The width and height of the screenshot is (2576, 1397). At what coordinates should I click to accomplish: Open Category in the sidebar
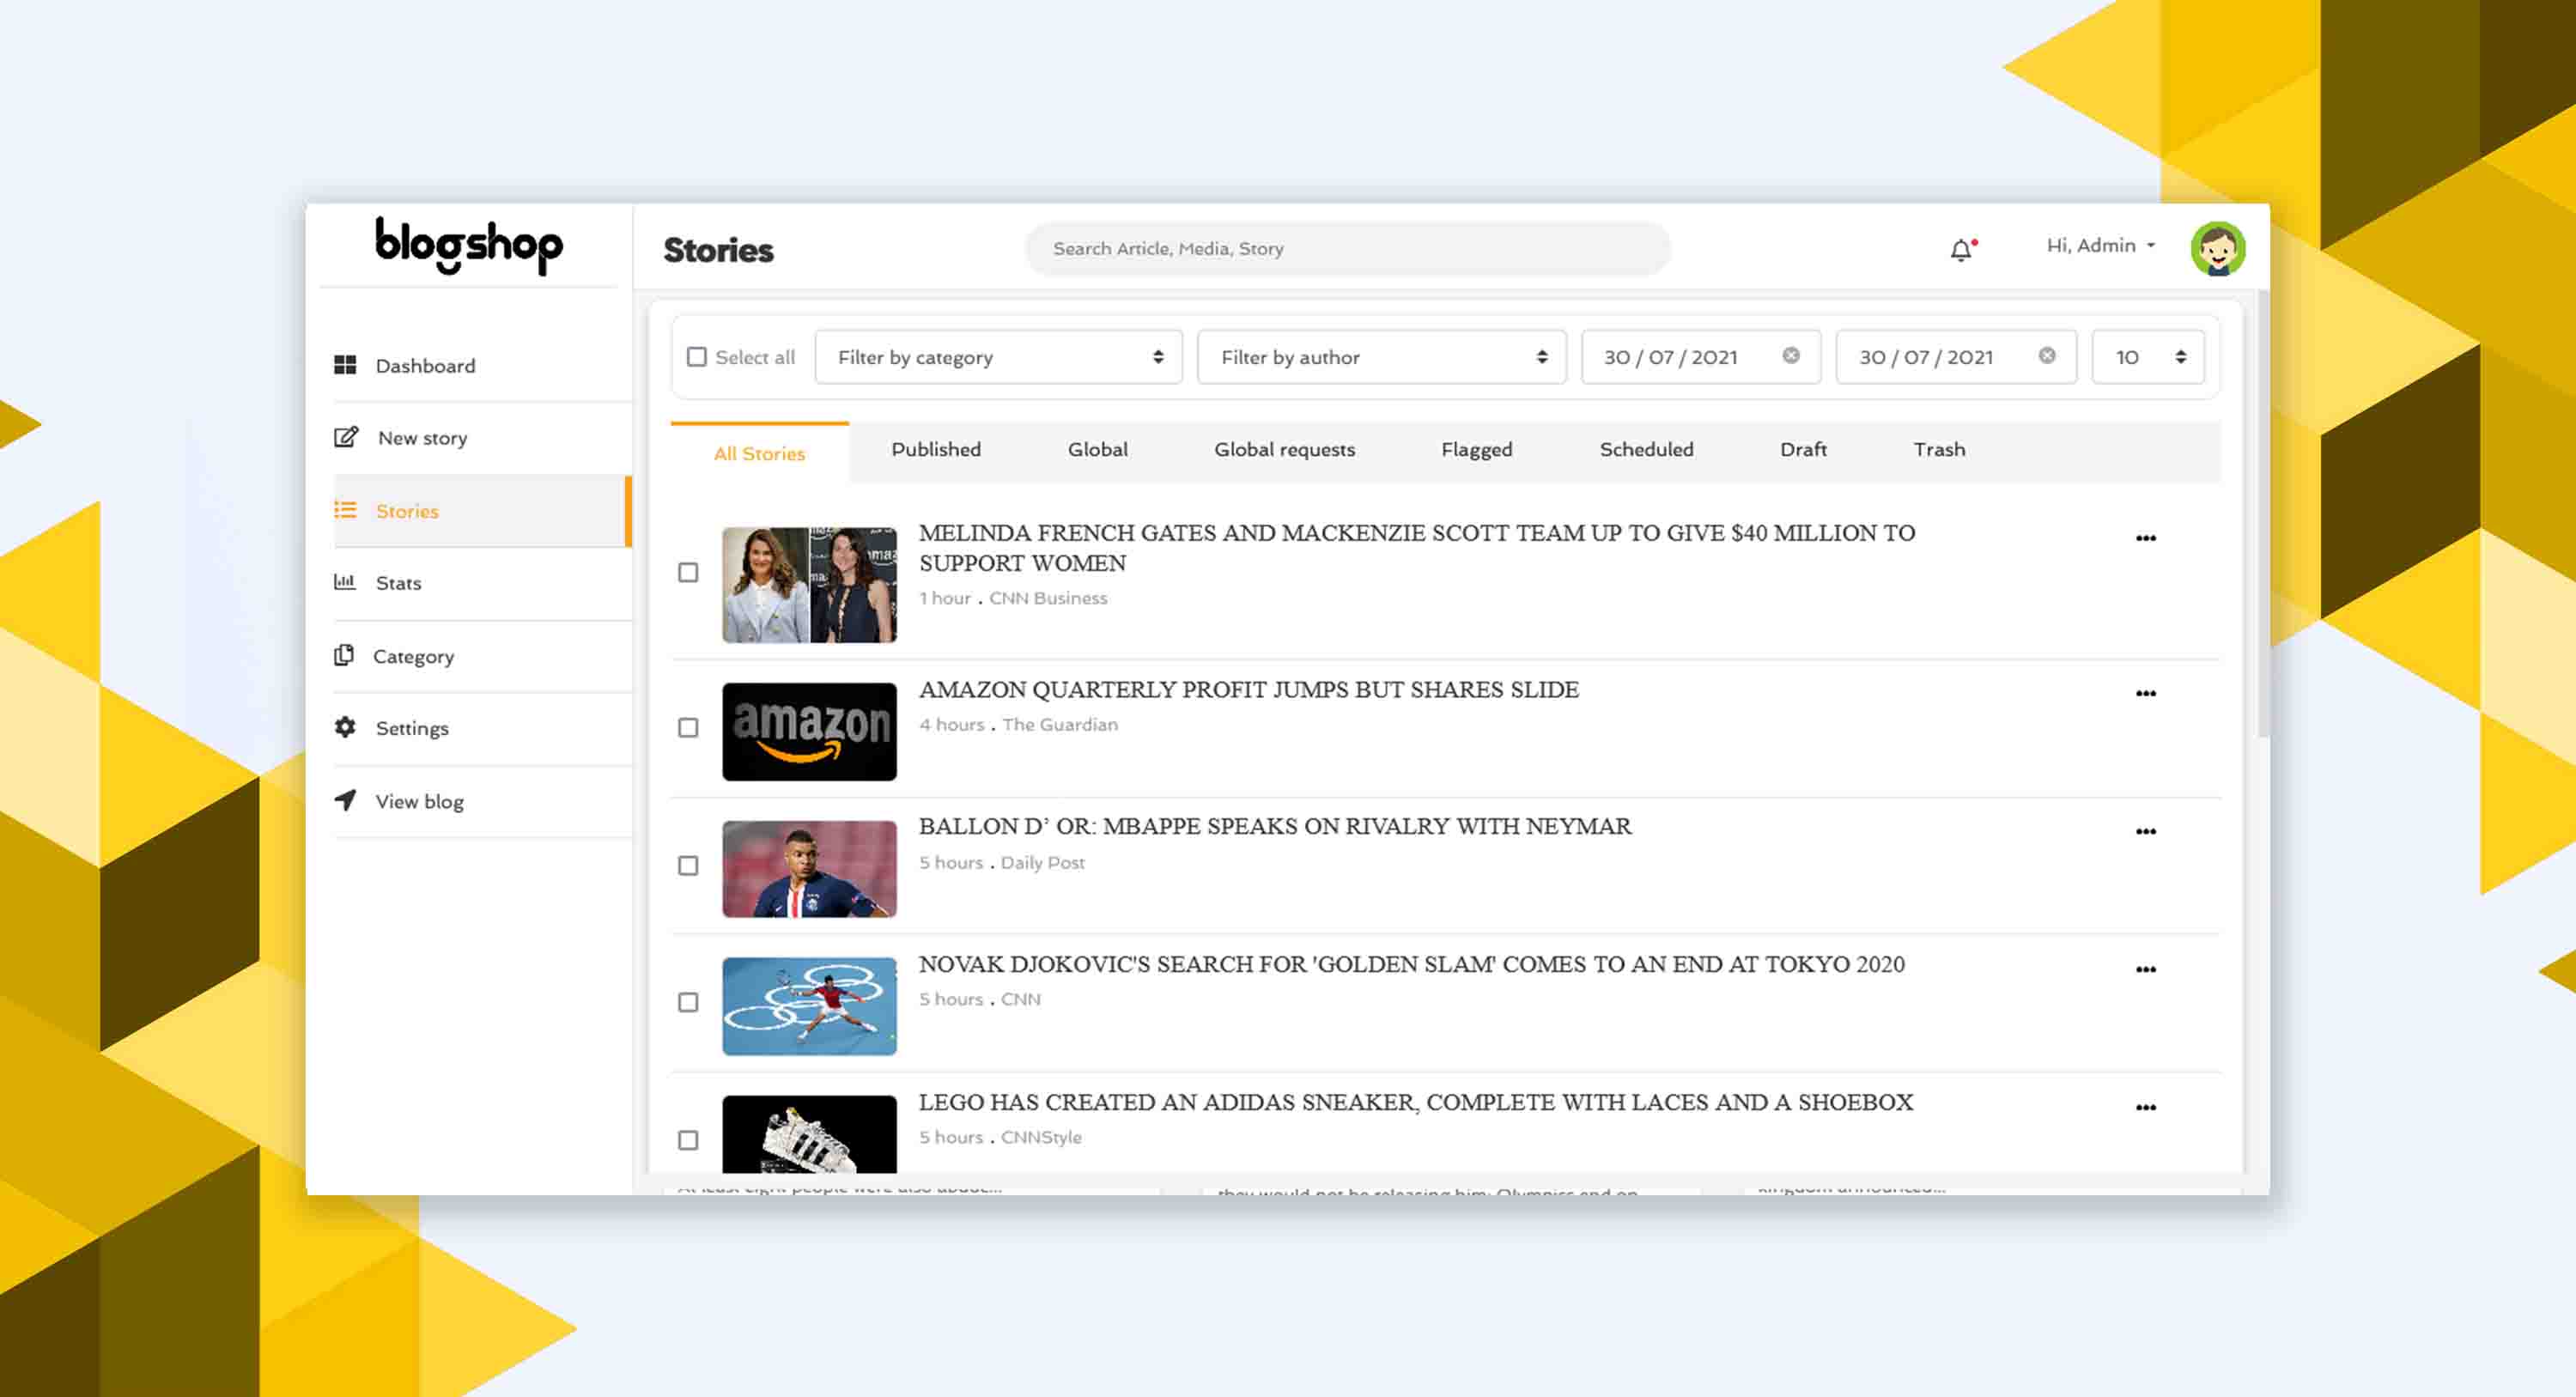click(x=482, y=656)
